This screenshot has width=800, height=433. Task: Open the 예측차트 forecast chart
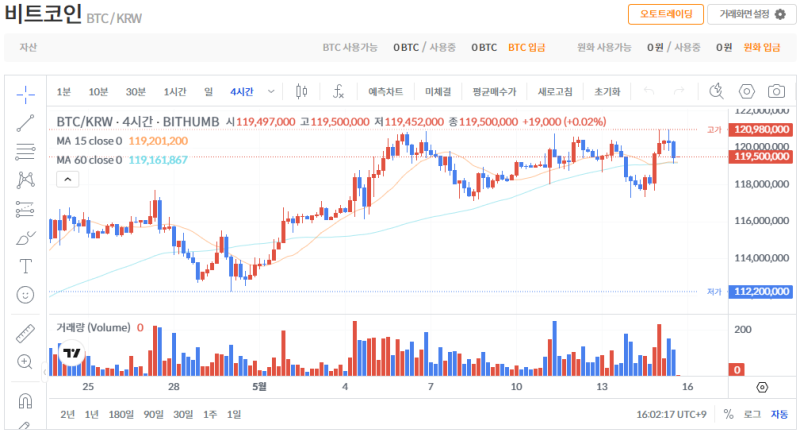point(386,92)
